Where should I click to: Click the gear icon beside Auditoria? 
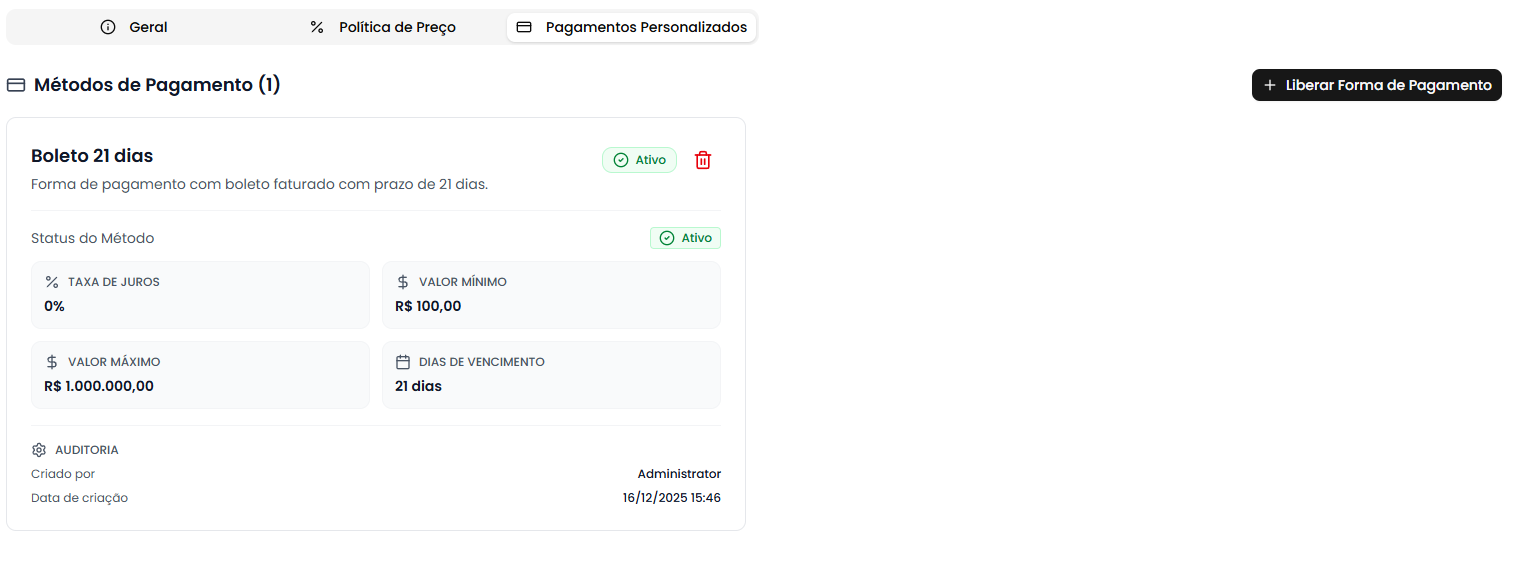(39, 450)
